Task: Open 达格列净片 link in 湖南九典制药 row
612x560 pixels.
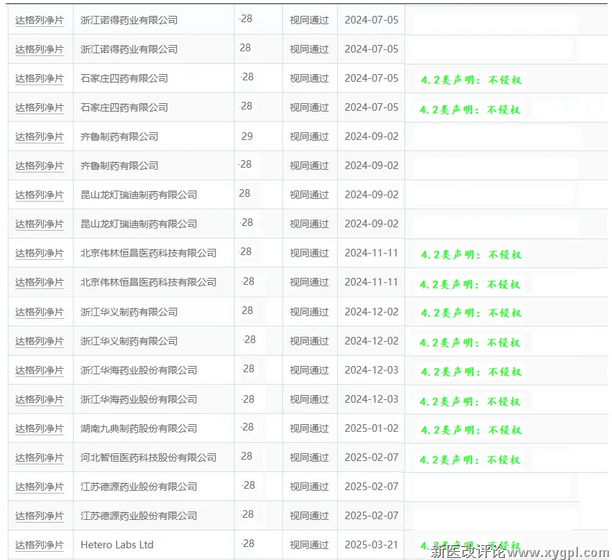Action: (x=39, y=428)
